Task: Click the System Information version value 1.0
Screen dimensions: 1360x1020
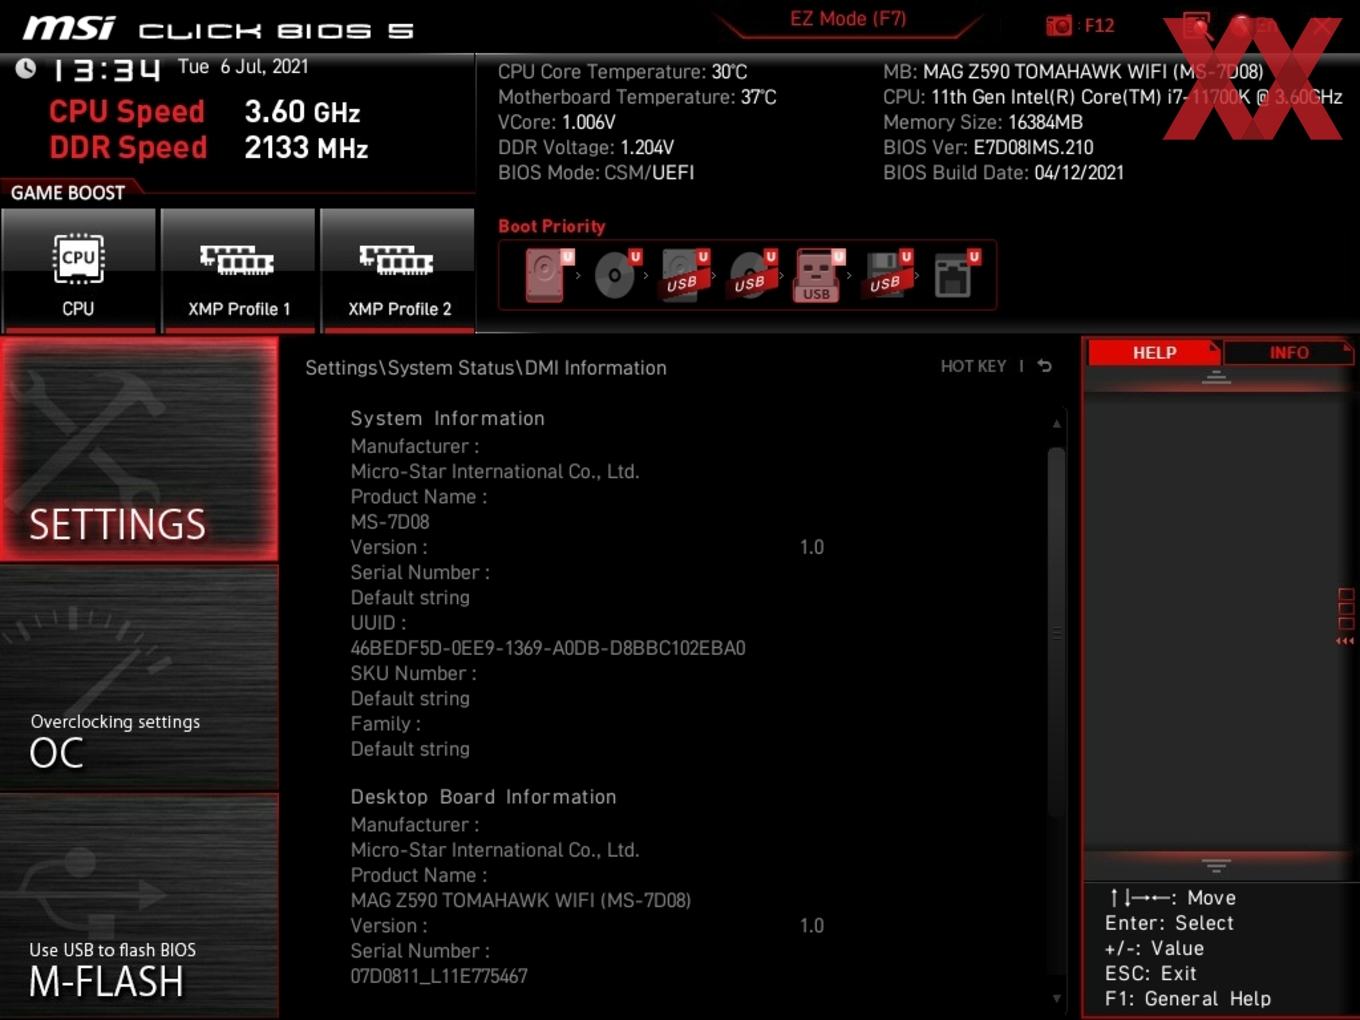Action: tap(812, 547)
